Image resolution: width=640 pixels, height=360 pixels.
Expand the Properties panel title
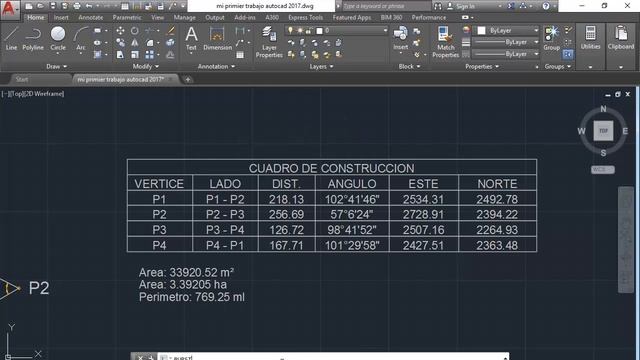pyautogui.click(x=482, y=66)
